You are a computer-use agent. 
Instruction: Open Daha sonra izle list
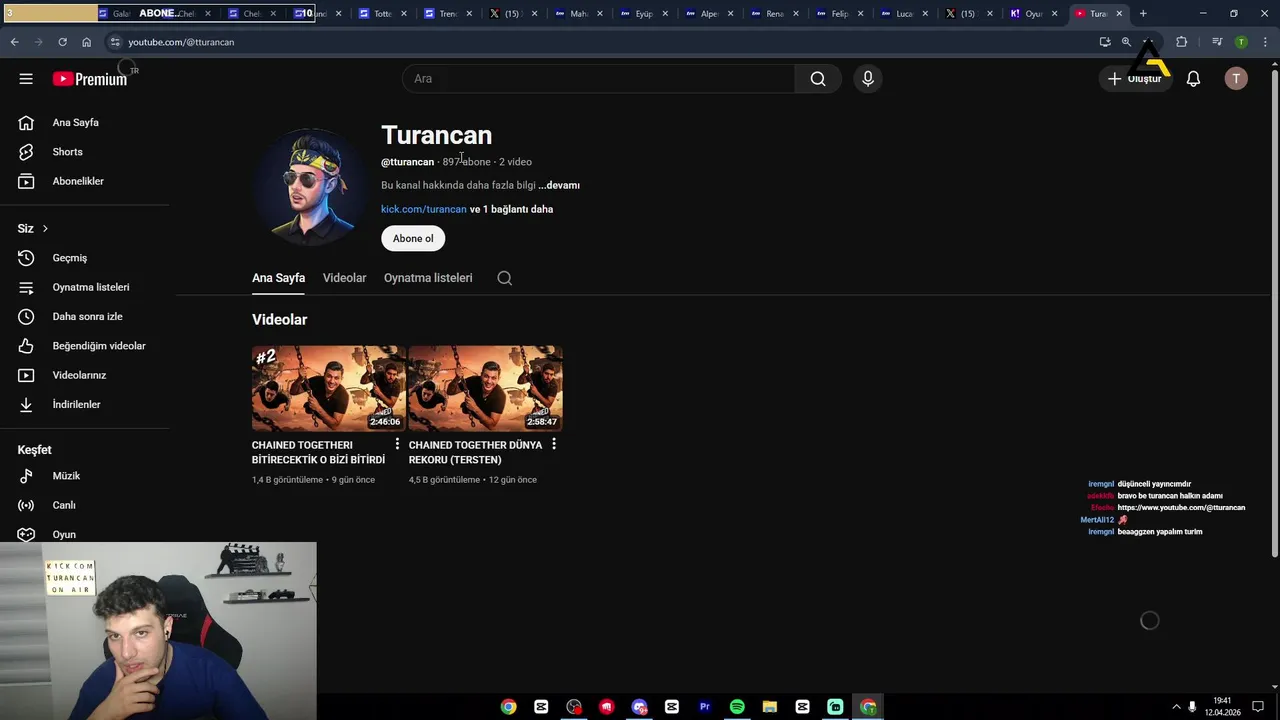[85, 316]
